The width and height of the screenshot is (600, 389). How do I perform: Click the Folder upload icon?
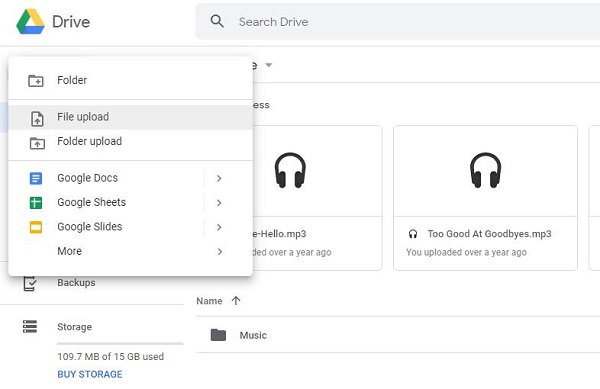pyautogui.click(x=37, y=143)
